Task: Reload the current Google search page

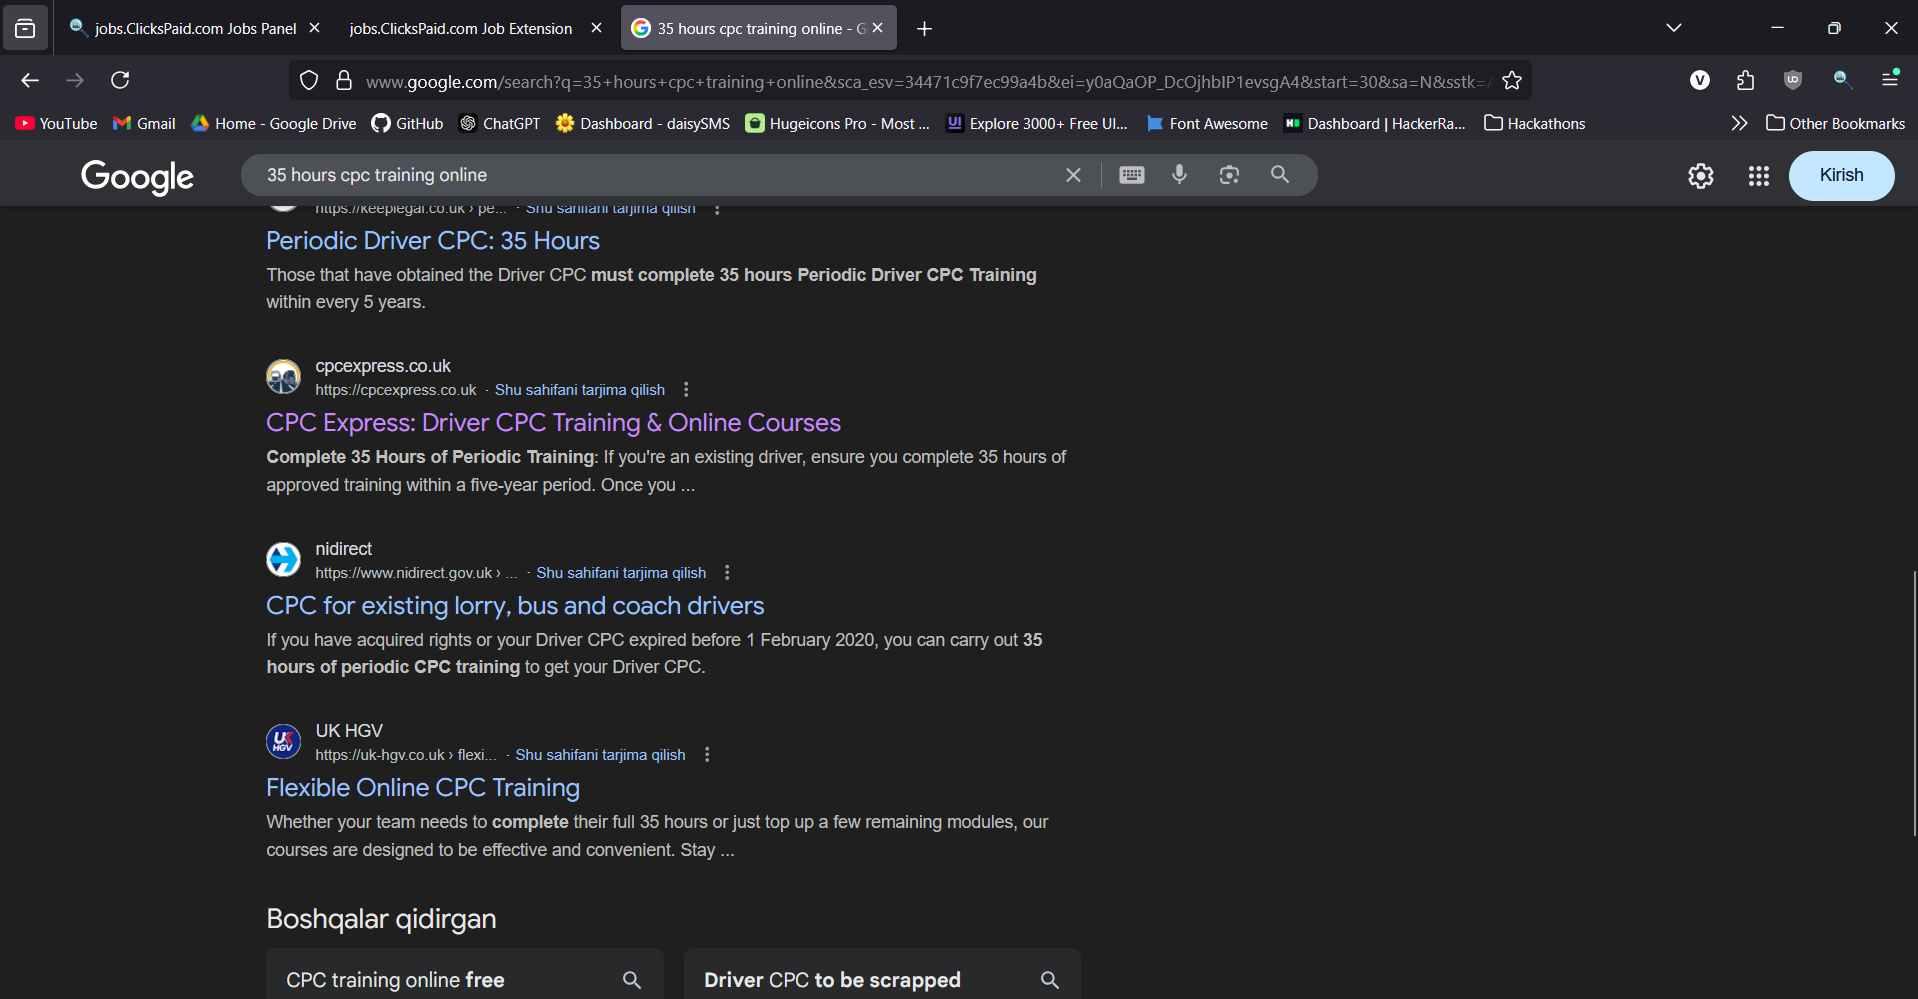Action: pyautogui.click(x=120, y=80)
